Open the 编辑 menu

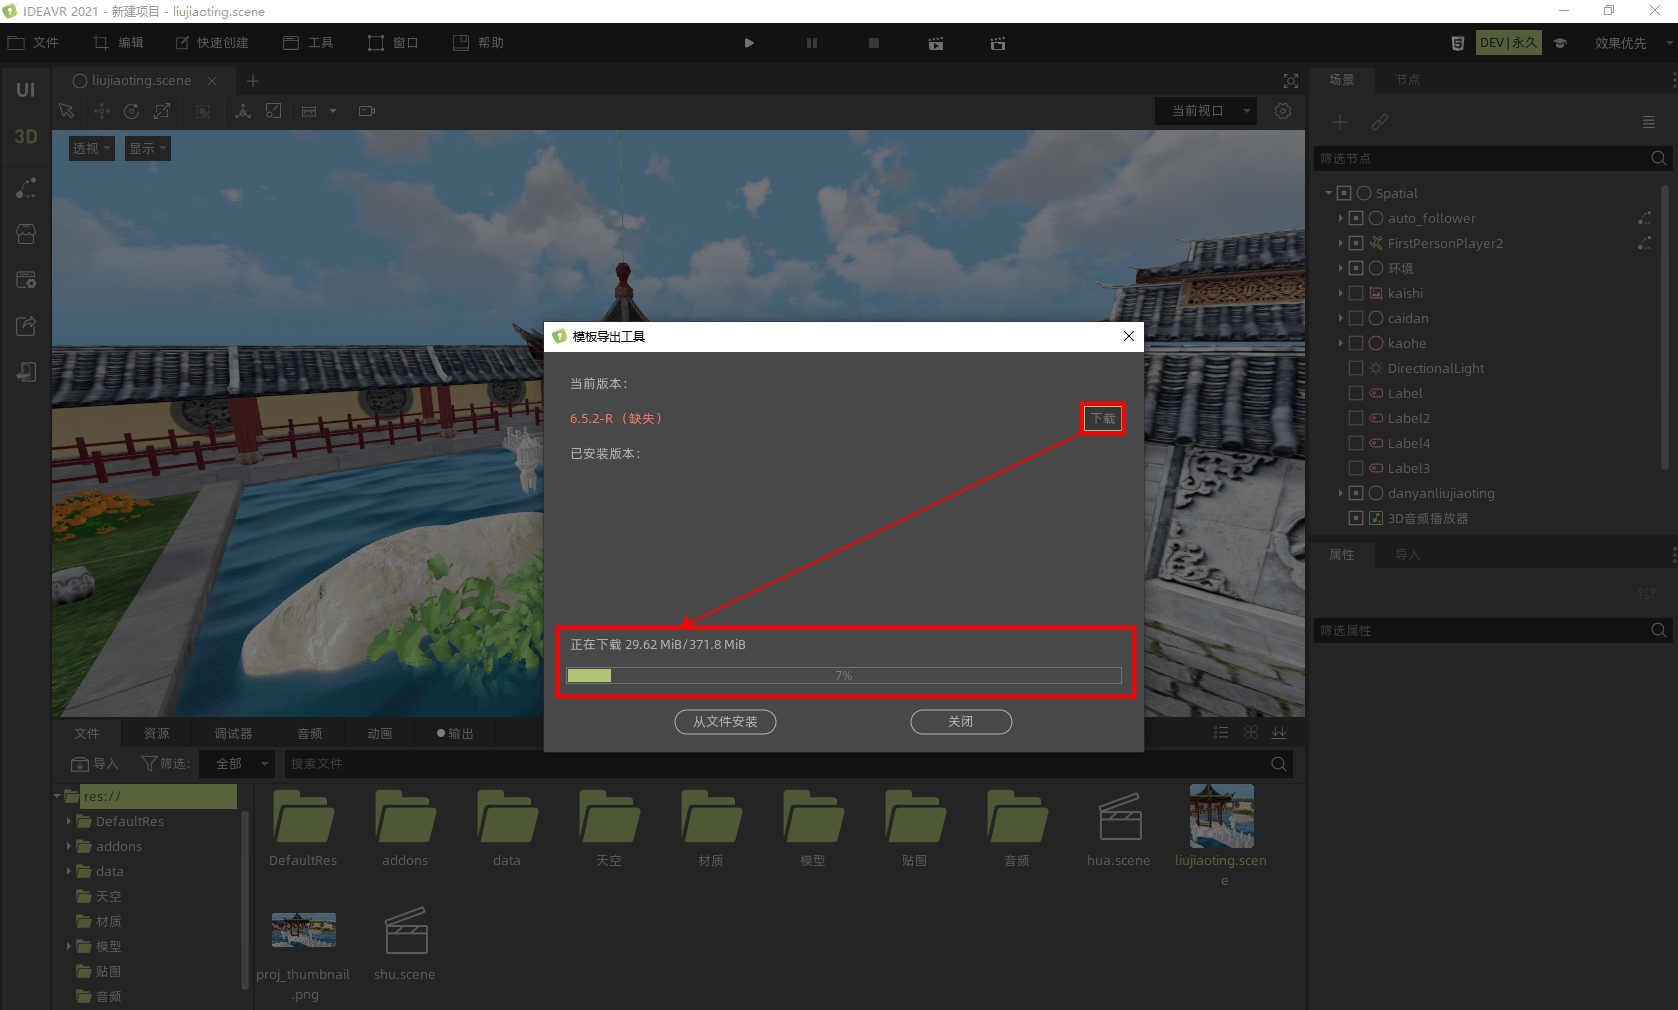coord(119,43)
